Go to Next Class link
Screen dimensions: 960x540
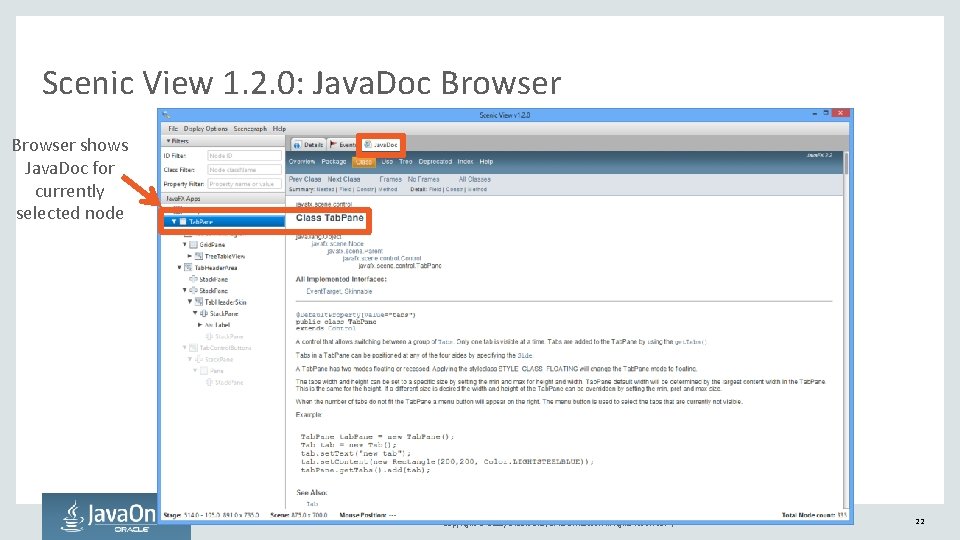point(343,179)
